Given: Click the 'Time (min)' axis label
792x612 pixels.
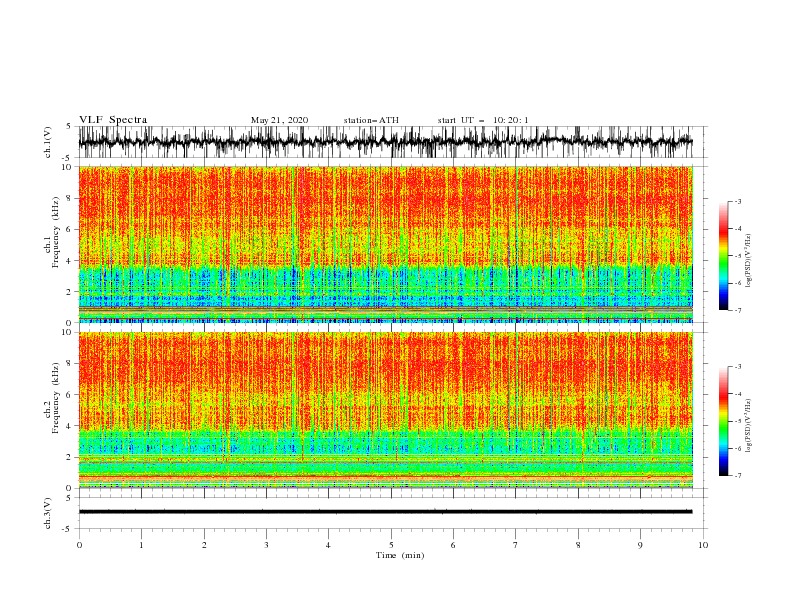Looking at the screenshot, I should pyautogui.click(x=400, y=555).
